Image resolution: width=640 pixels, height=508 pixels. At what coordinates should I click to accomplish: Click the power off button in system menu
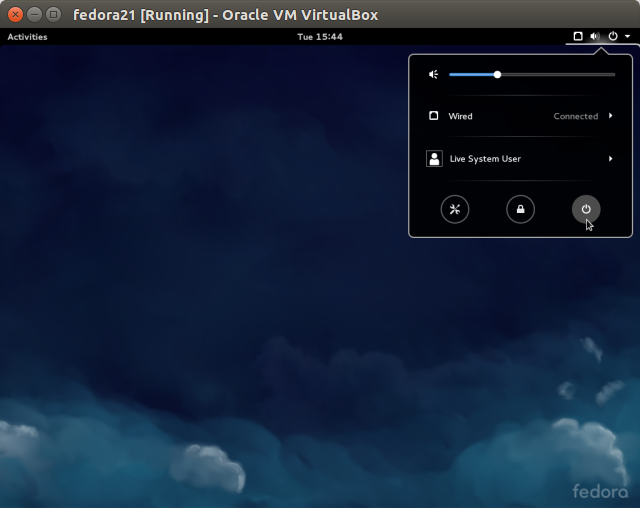(586, 209)
